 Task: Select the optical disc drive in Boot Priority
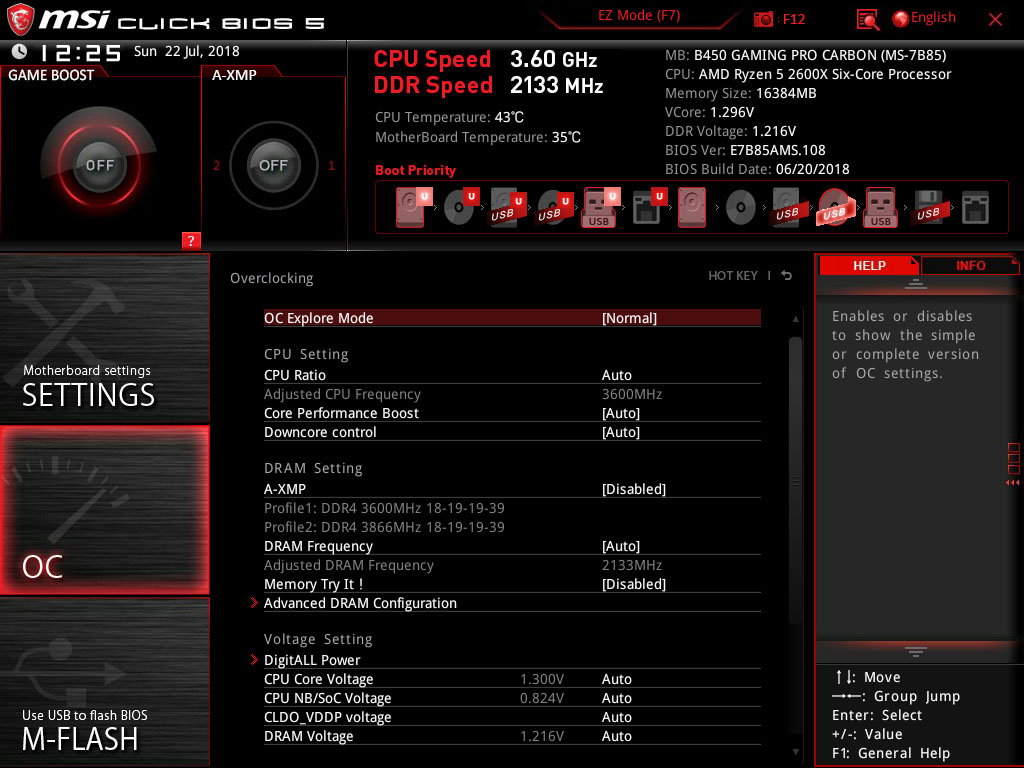[457, 207]
